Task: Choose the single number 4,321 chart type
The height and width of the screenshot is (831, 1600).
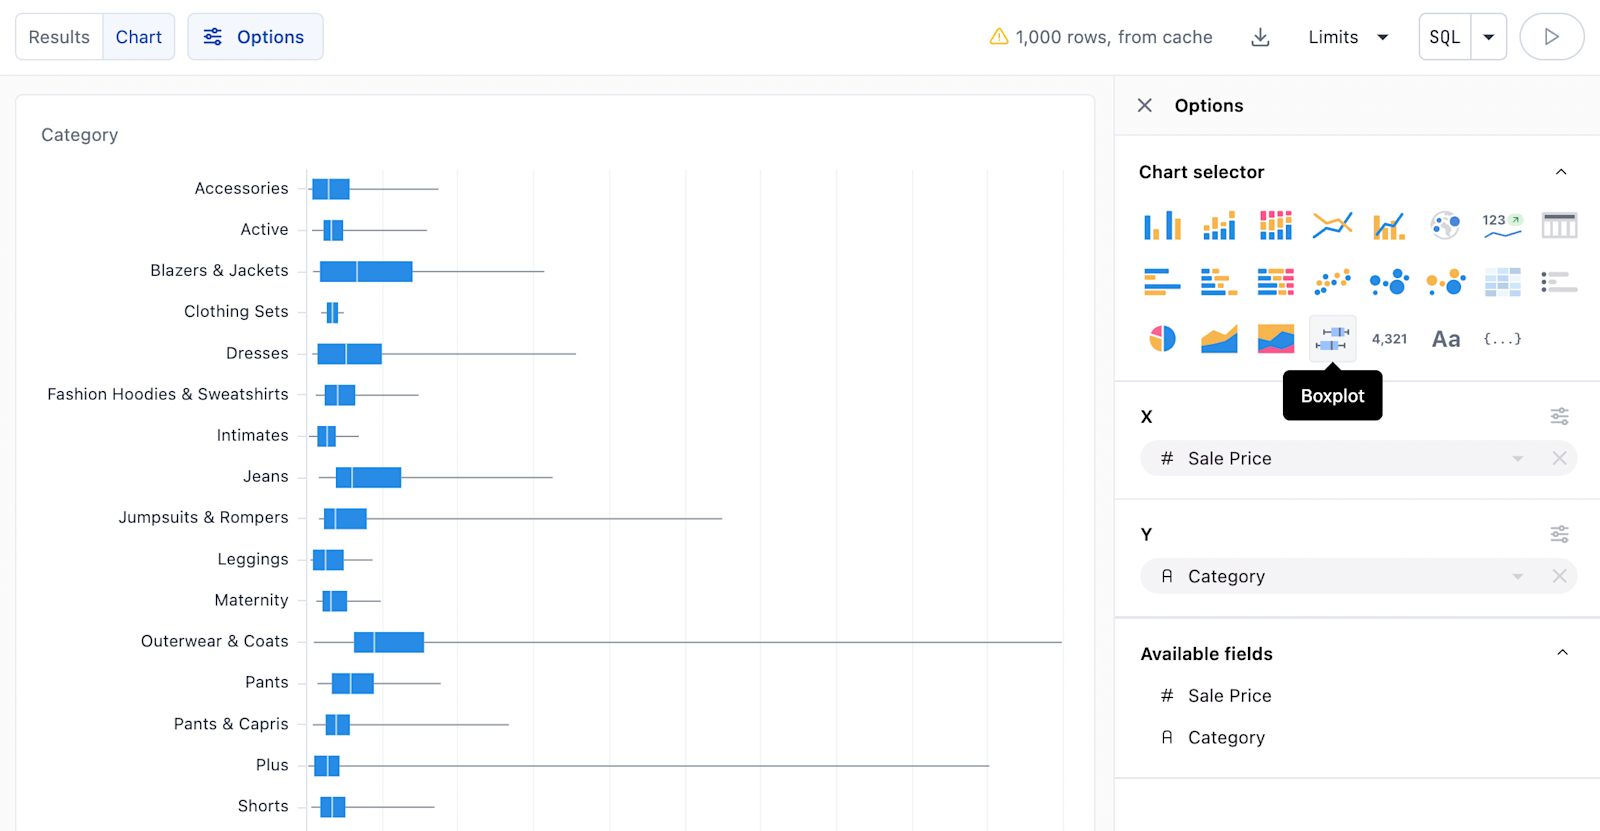Action: 1389,339
